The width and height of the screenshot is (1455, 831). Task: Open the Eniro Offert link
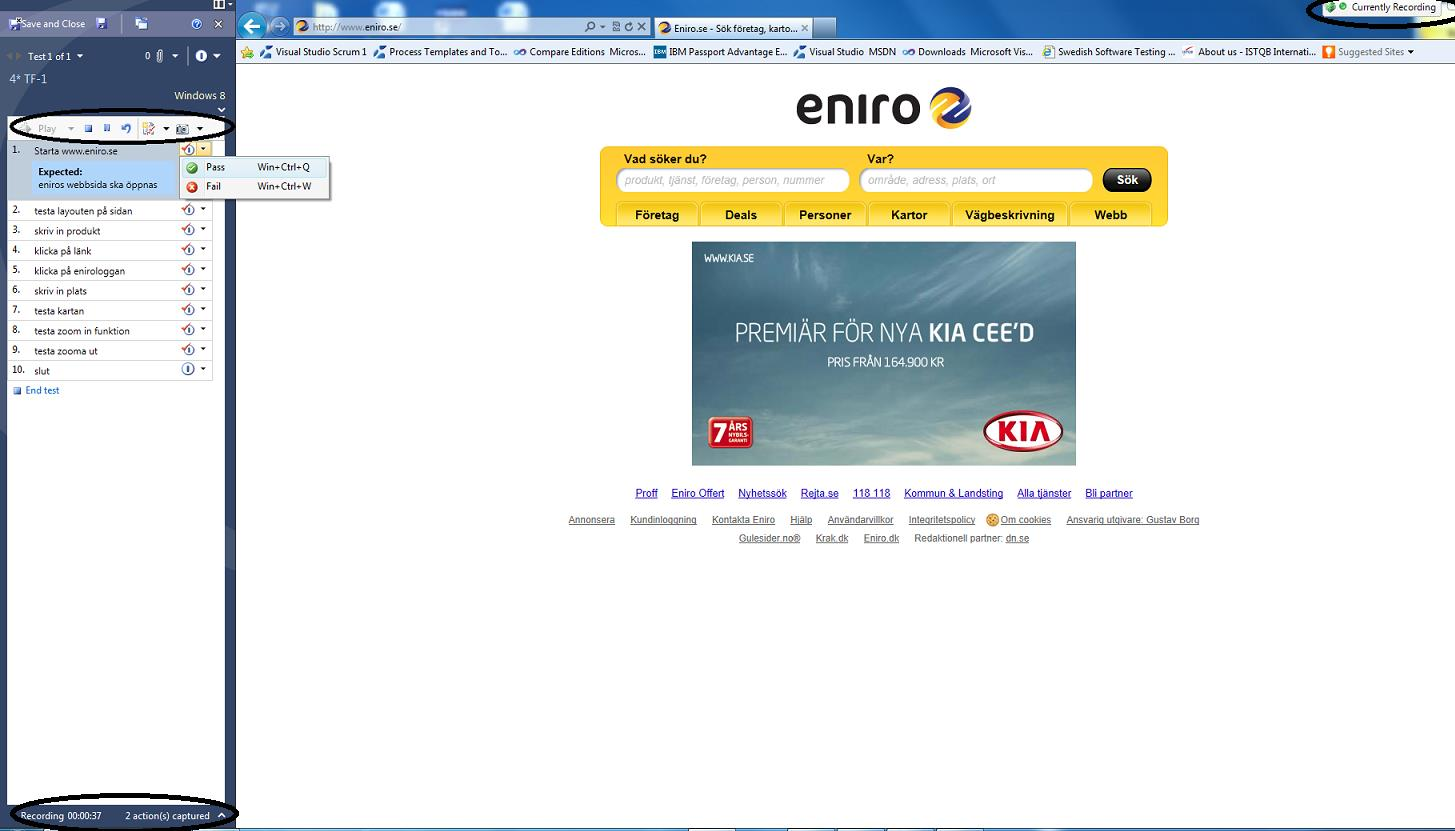coord(698,493)
